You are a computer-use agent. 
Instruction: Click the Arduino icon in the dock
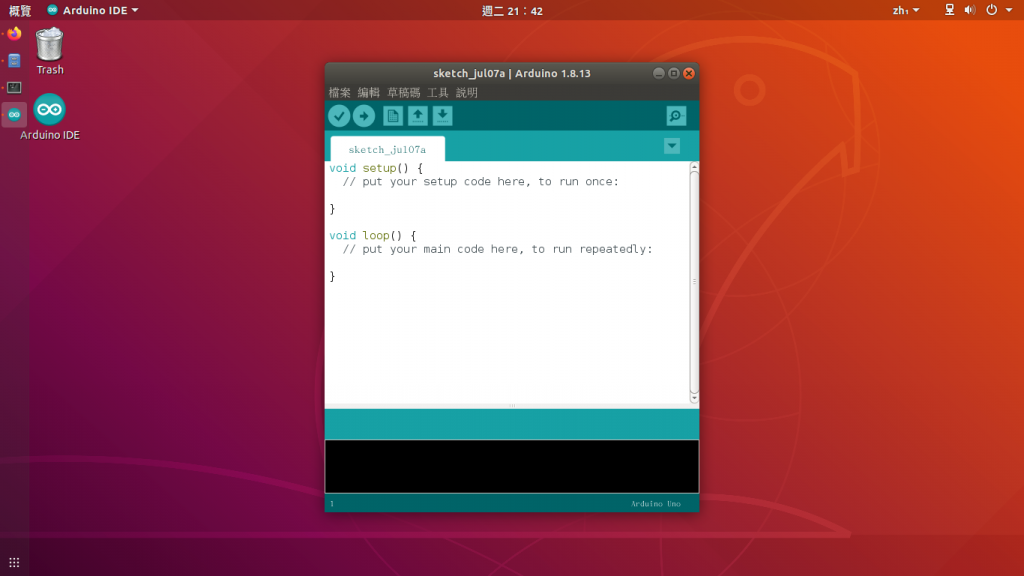pos(14,114)
